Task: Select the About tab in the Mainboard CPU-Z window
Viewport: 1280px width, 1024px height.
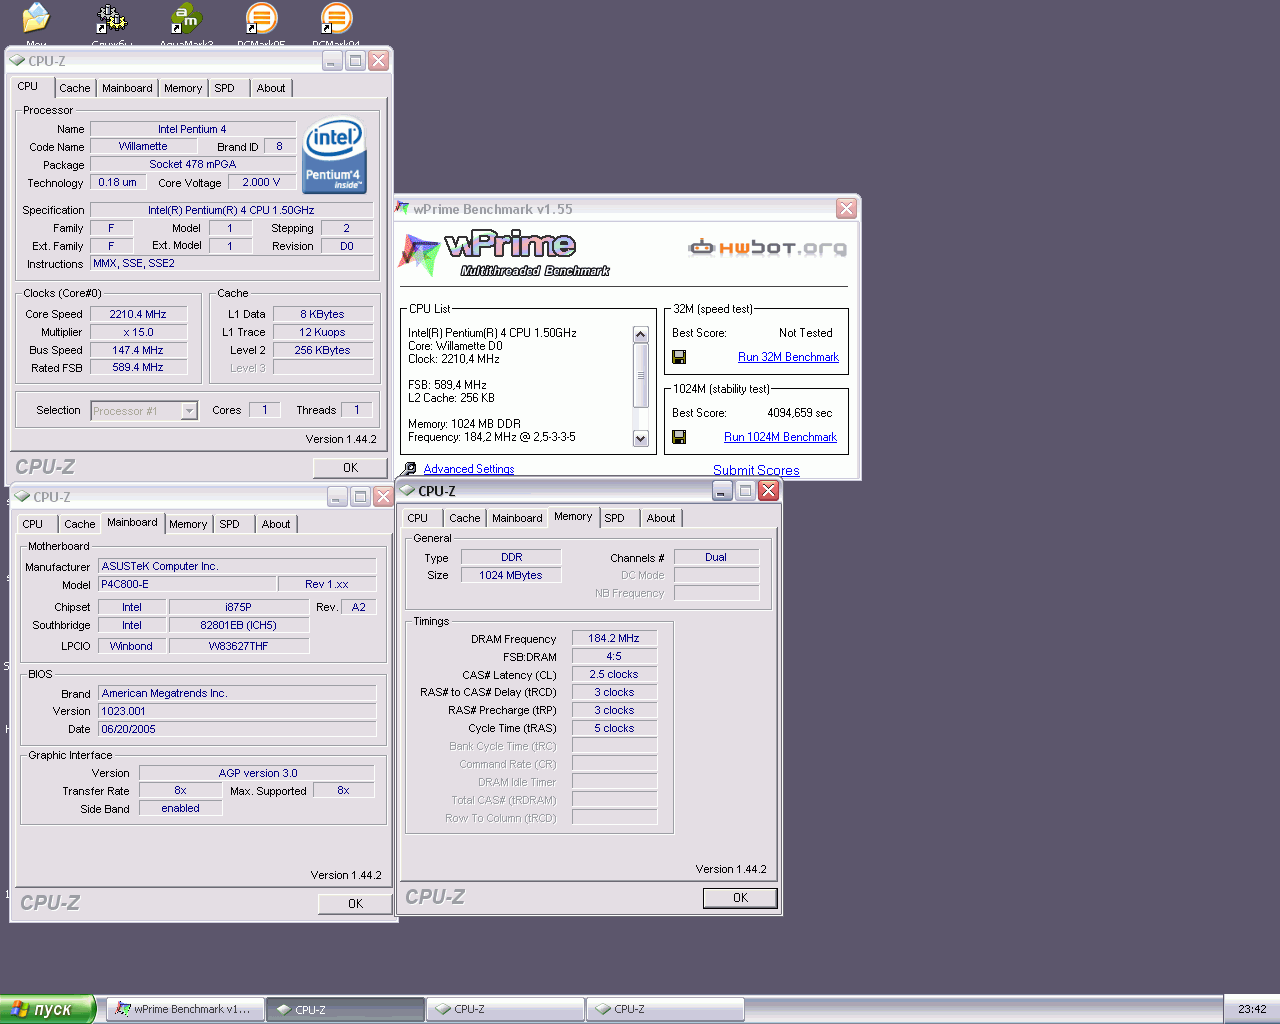Action: click(x=276, y=524)
